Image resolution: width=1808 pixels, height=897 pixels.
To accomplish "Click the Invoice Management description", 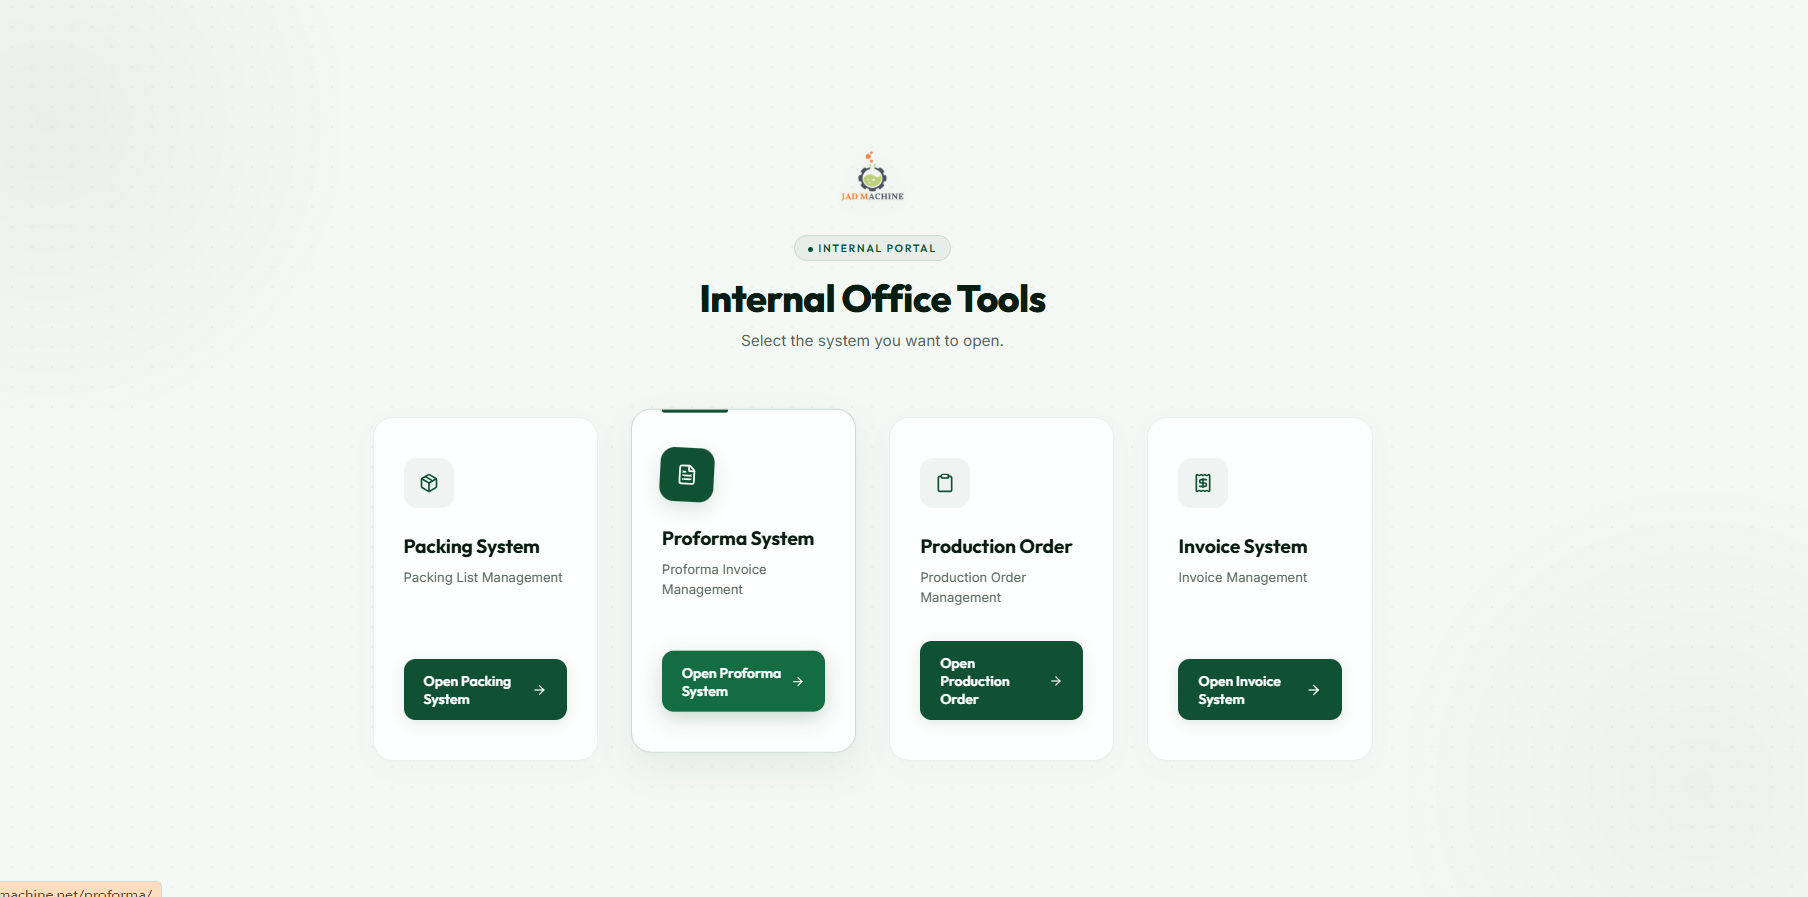I will [x=1242, y=578].
